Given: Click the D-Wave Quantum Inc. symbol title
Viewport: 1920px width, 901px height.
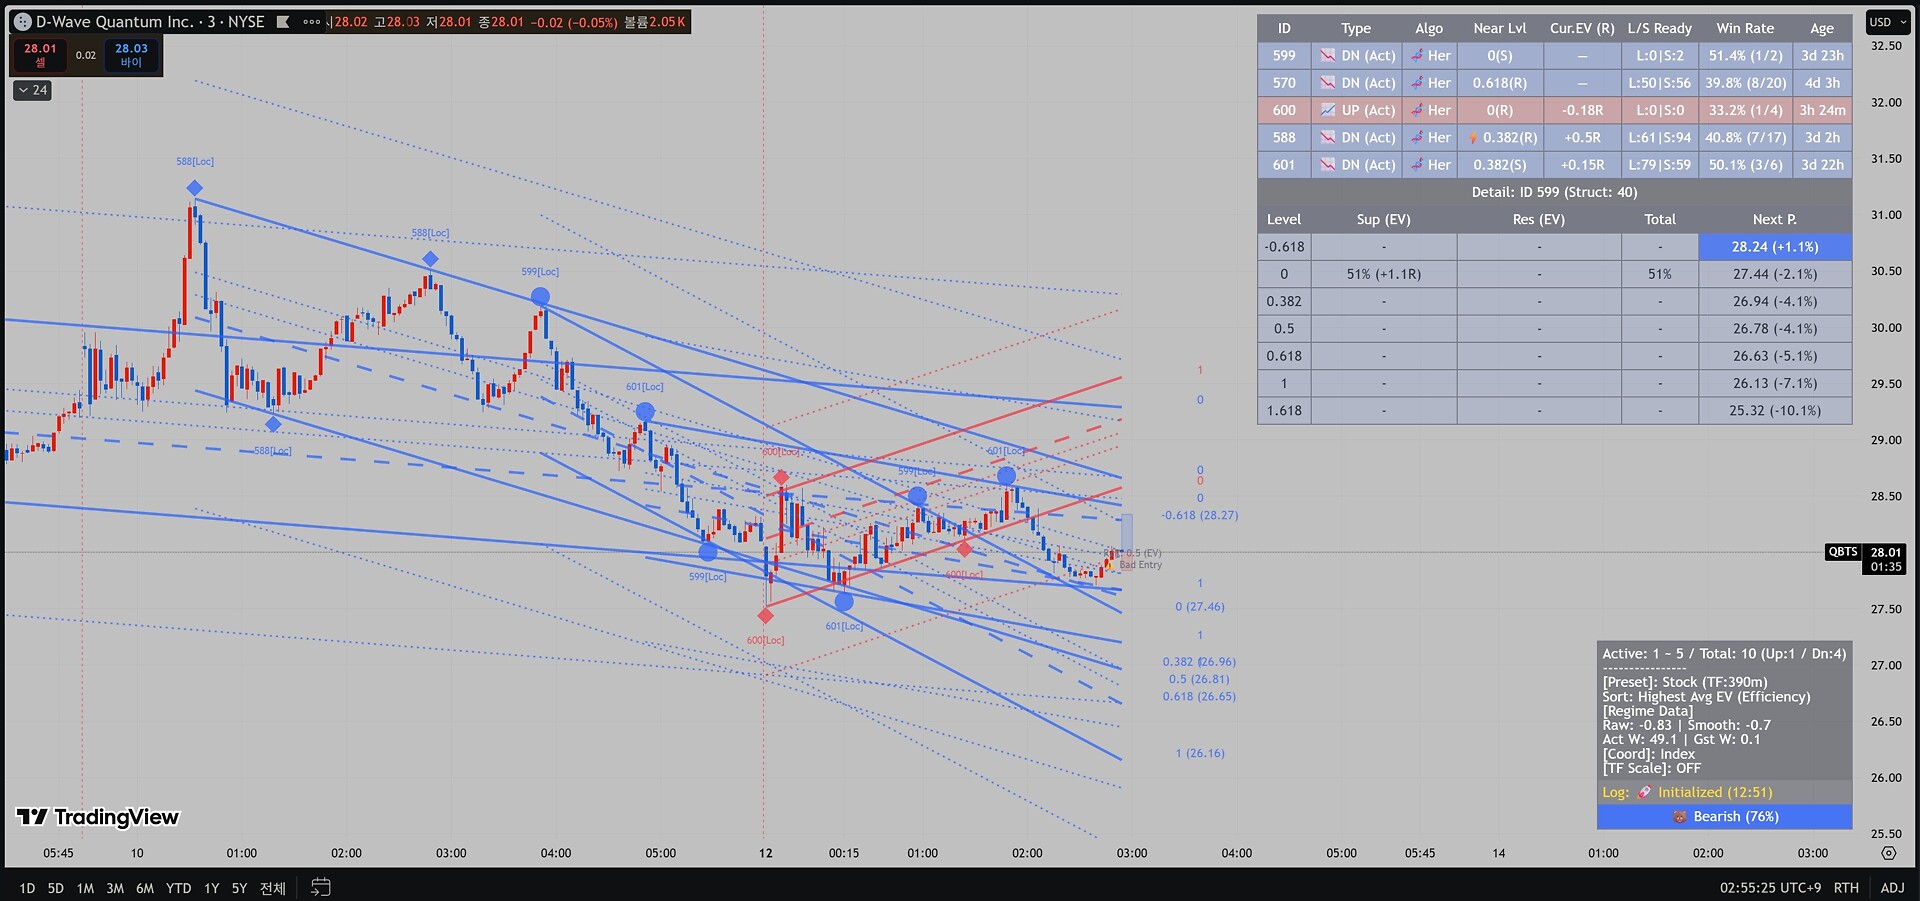Looking at the screenshot, I should click(x=115, y=22).
